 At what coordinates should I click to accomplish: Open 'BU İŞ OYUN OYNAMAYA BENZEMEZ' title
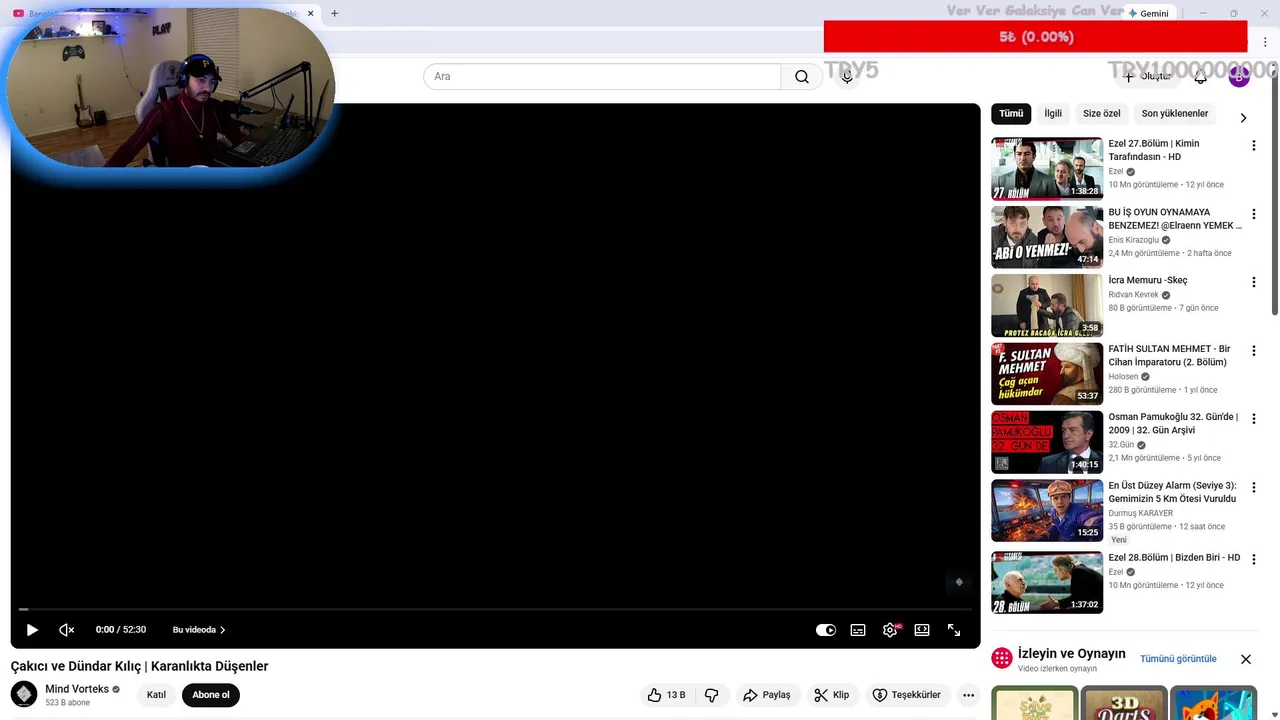click(1175, 219)
